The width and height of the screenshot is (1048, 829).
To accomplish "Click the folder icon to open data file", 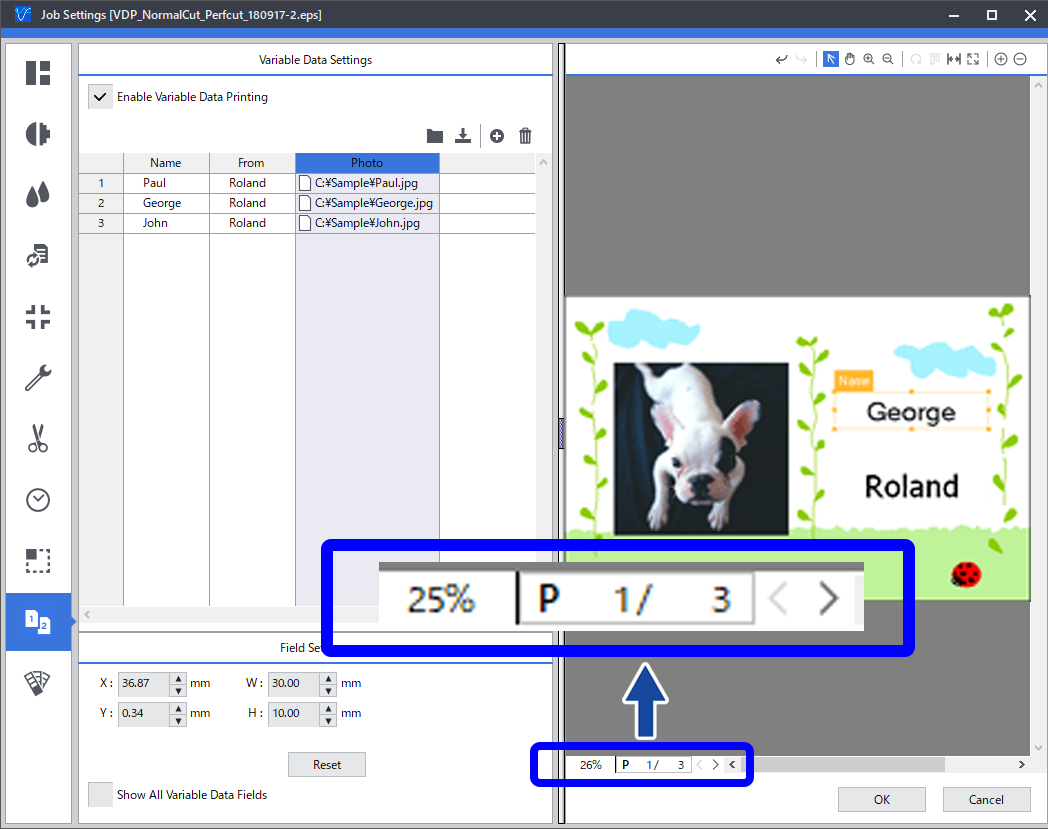I will tap(435, 136).
